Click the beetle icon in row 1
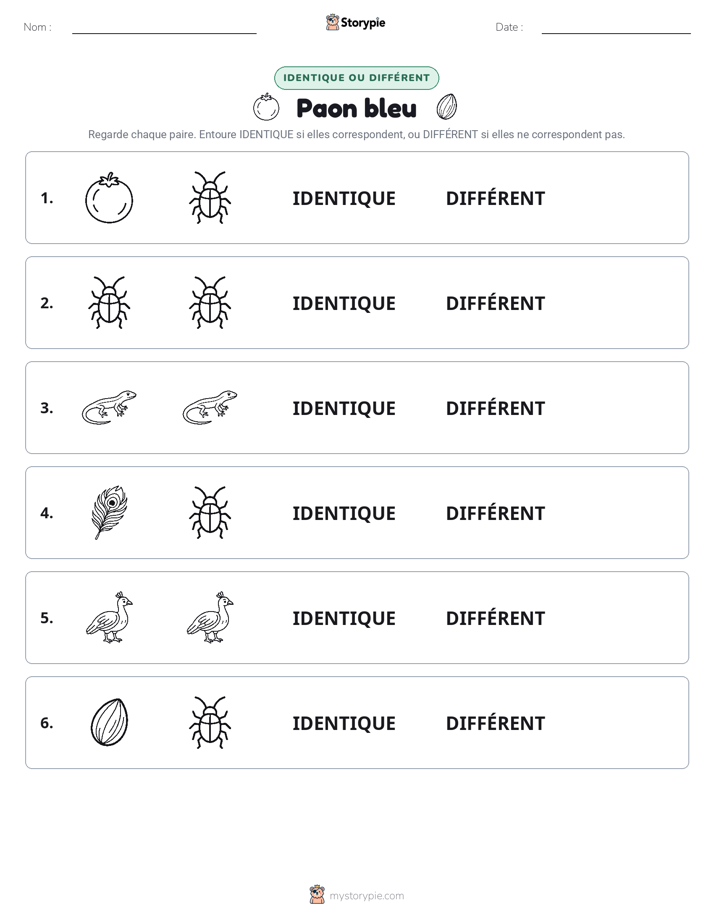Viewport: 714px width, 924px height. (210, 198)
